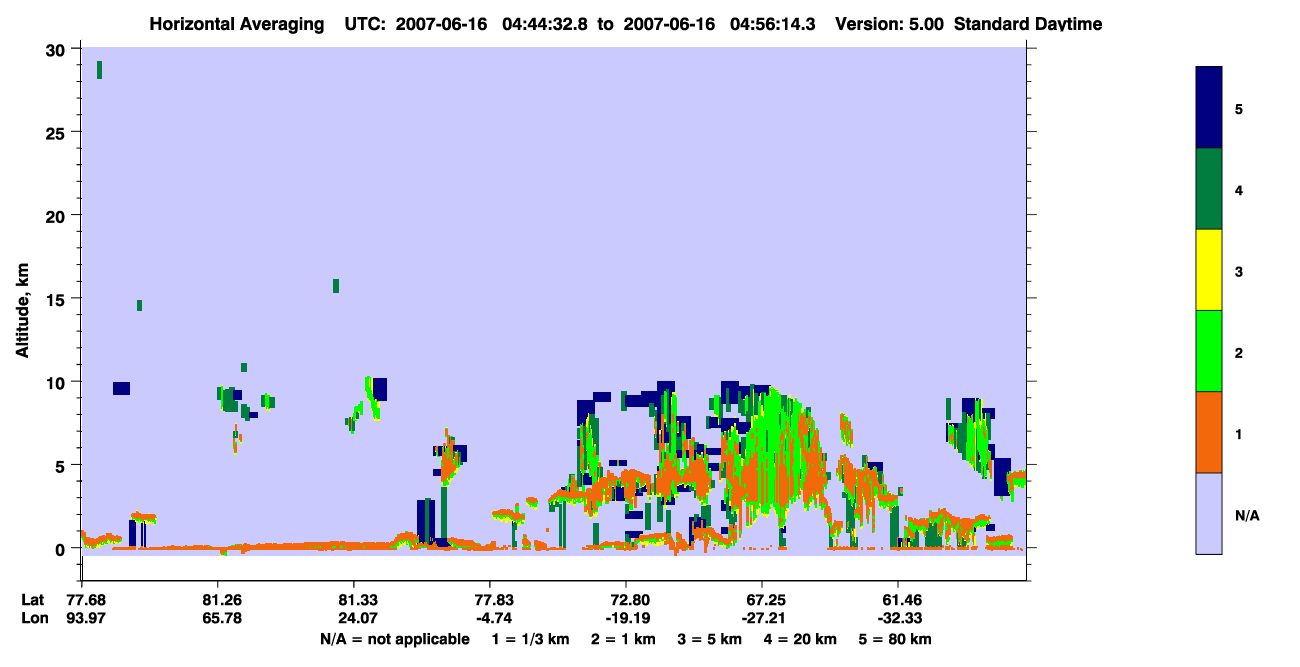Click the altitude tick label '10'
Viewport: 1300px width, 667px height.
click(x=57, y=382)
